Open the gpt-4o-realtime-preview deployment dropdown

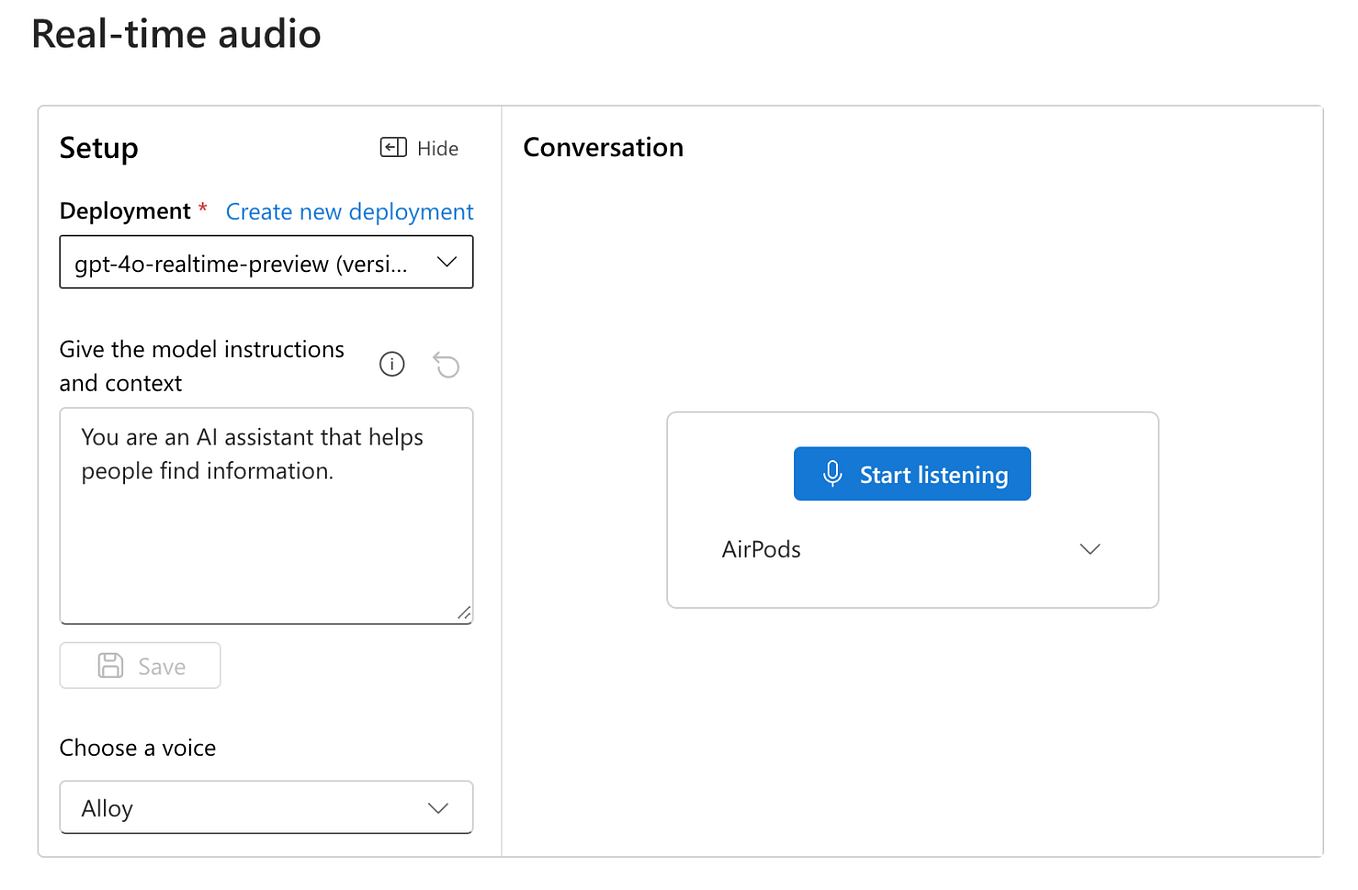pyautogui.click(x=266, y=261)
